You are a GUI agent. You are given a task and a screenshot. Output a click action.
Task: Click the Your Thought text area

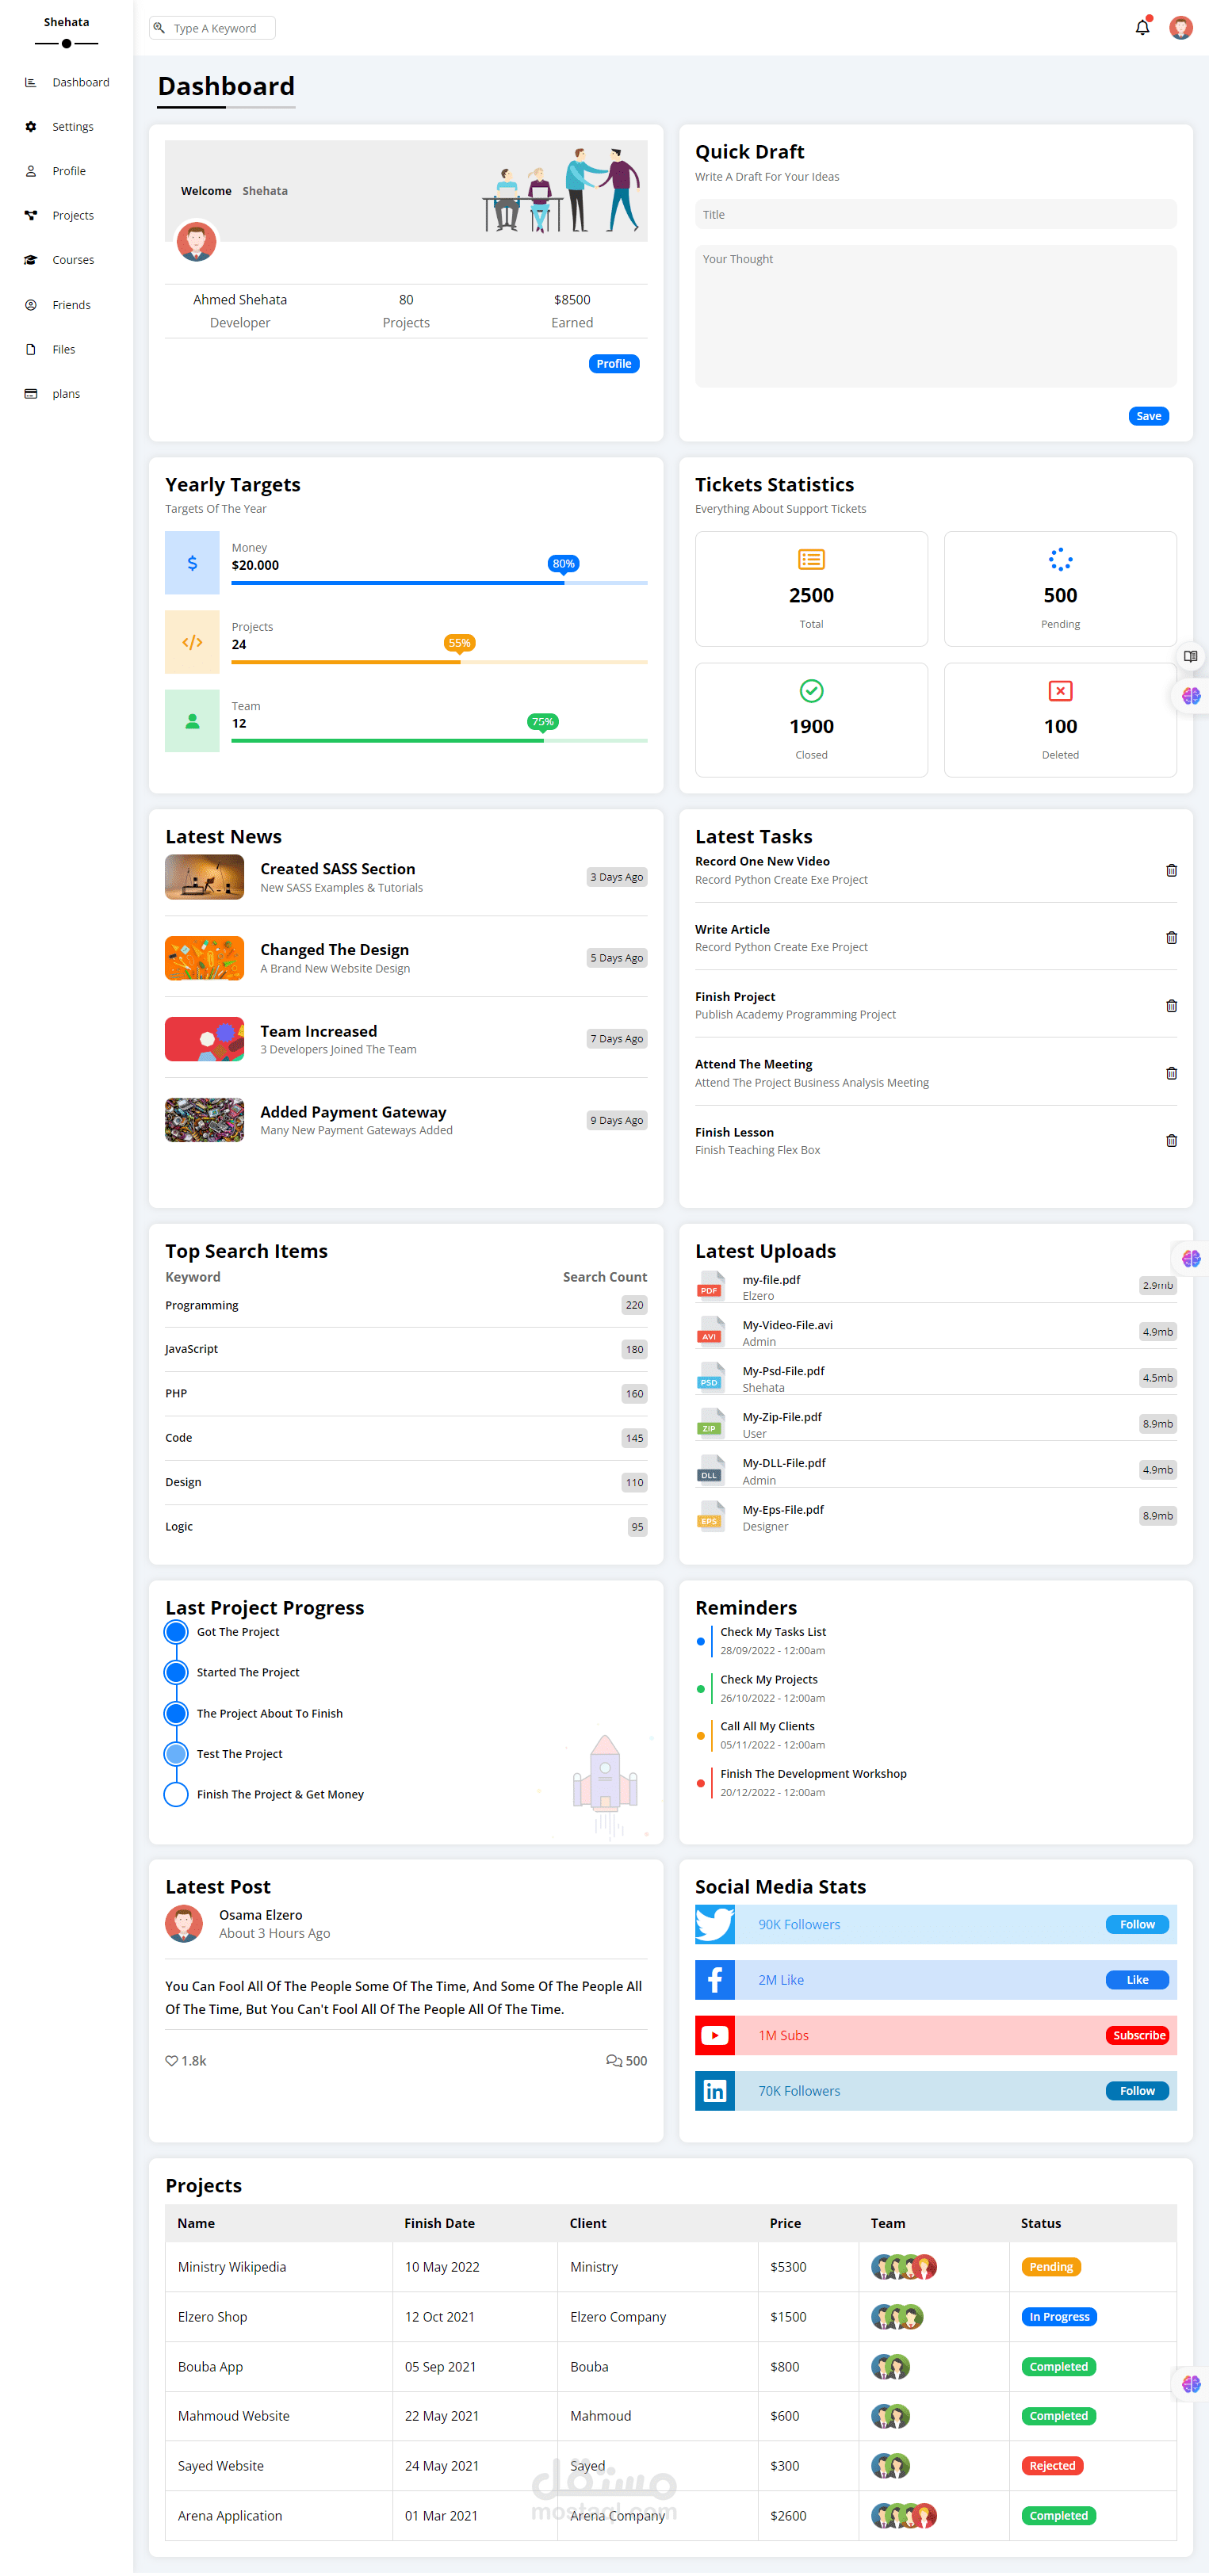[x=935, y=316]
